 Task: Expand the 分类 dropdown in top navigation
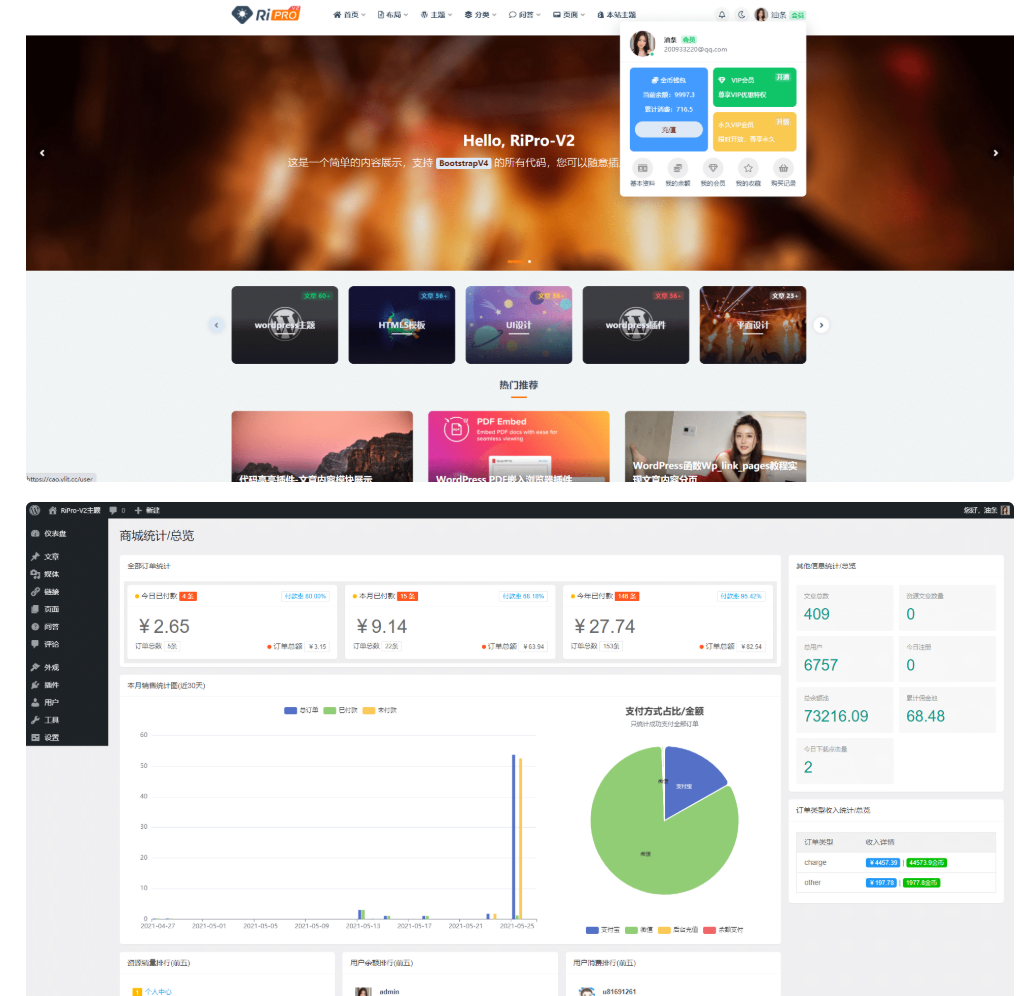point(481,15)
